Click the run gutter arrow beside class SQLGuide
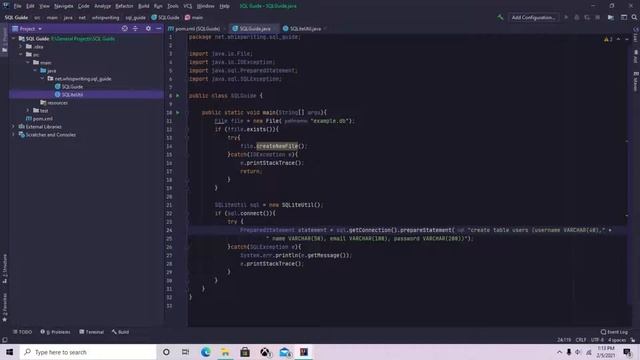Viewport: 640px width, 360px height. point(178,96)
